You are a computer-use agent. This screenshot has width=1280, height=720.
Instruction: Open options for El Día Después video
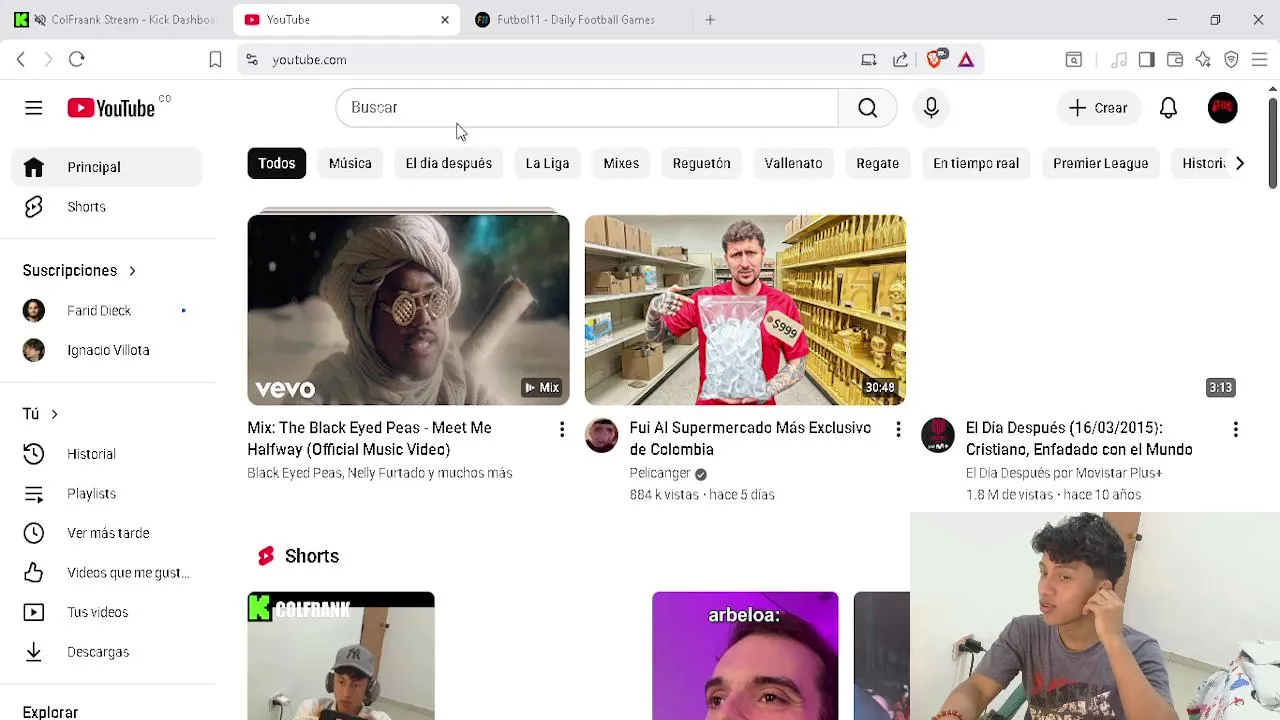tap(1235, 430)
